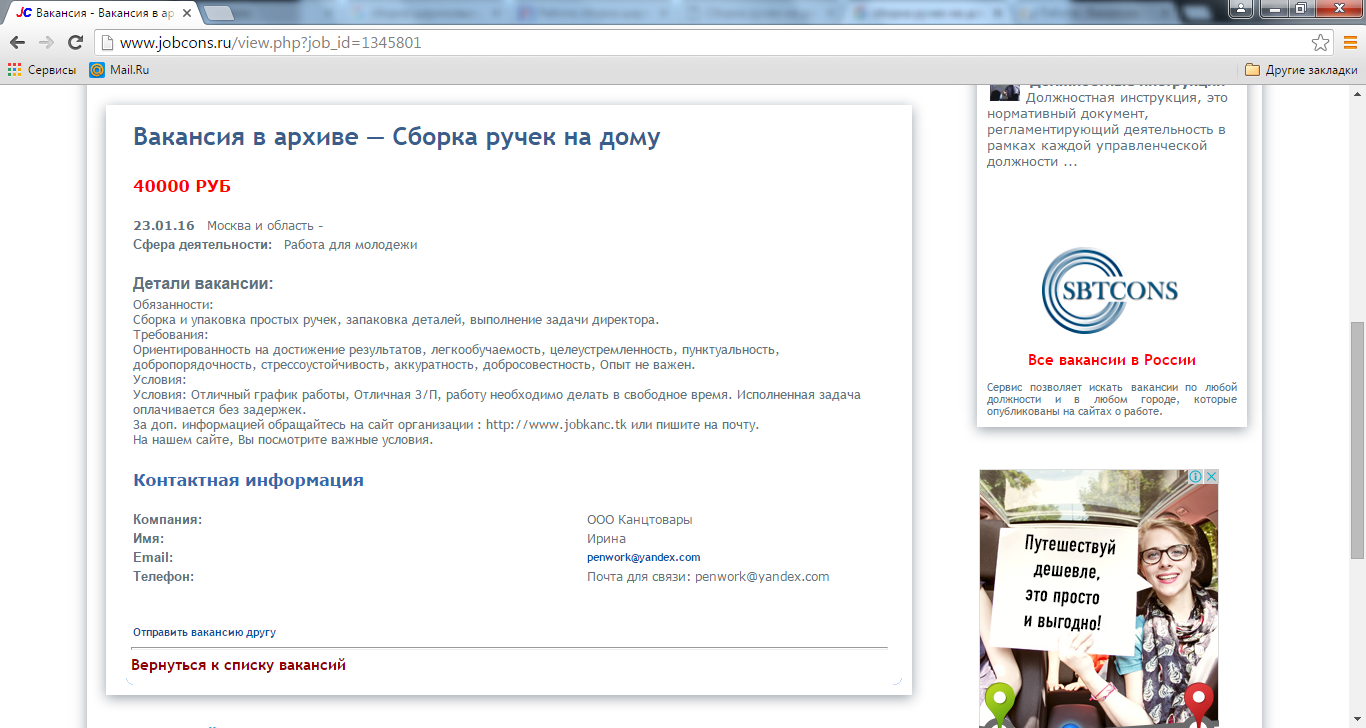
Task: Click the penwork@yandex.com email link
Action: [x=643, y=557]
